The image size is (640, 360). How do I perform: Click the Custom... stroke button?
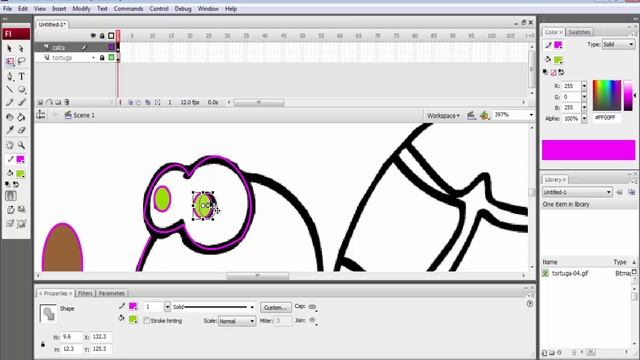click(276, 307)
